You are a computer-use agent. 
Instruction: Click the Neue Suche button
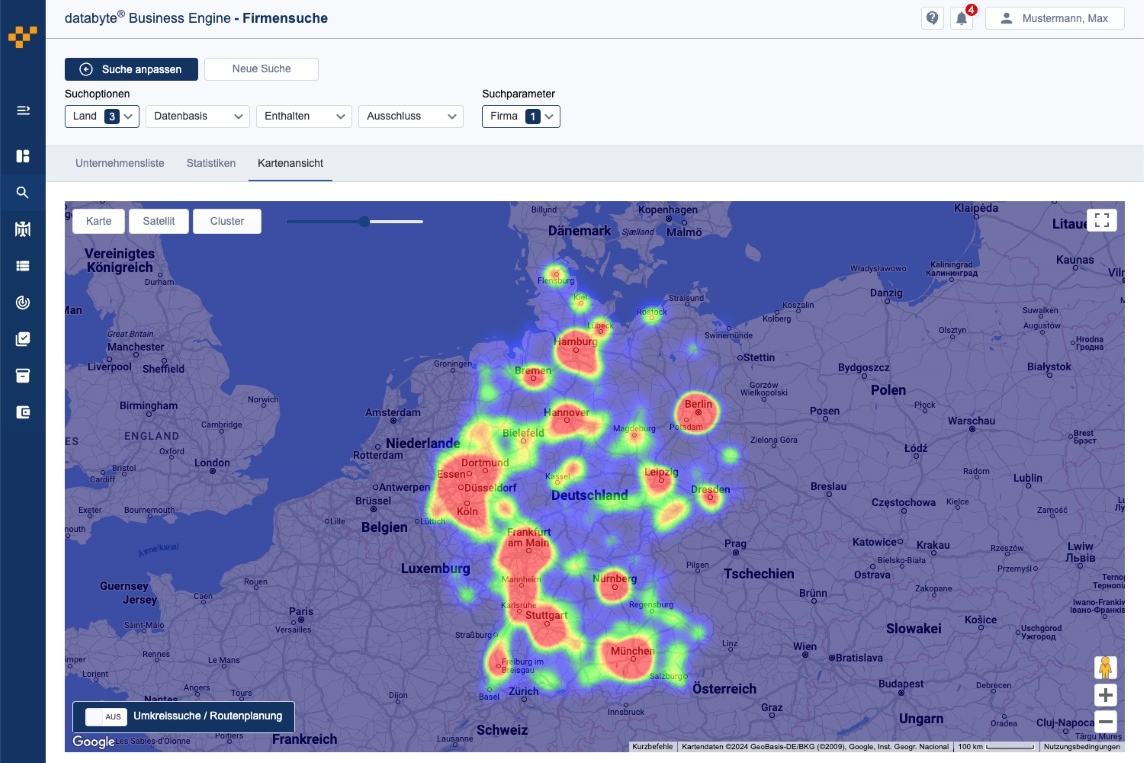(261, 69)
